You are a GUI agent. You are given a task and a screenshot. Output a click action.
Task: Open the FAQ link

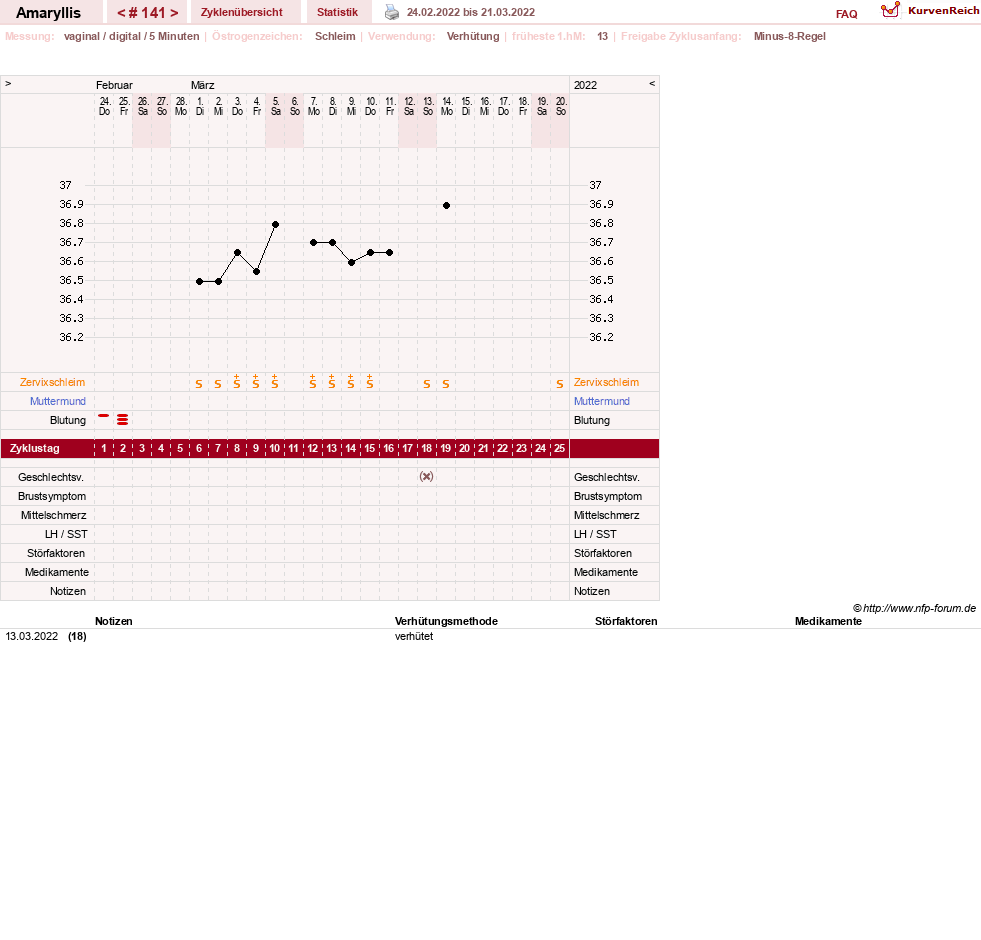846,14
